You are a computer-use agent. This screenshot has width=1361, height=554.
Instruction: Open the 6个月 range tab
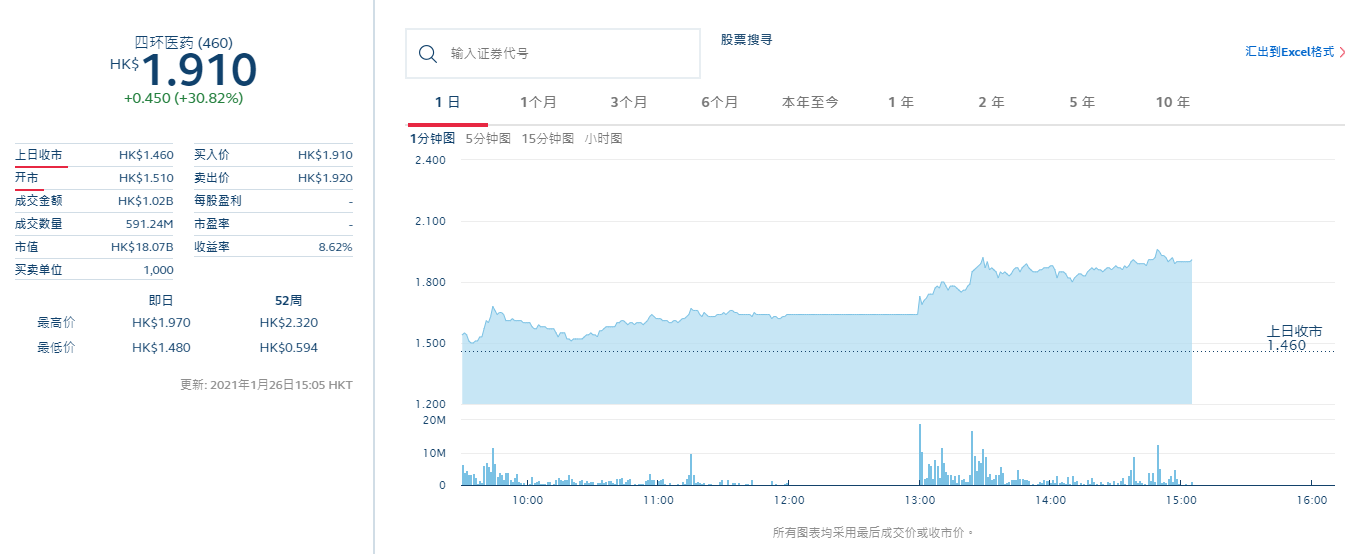(x=720, y=103)
